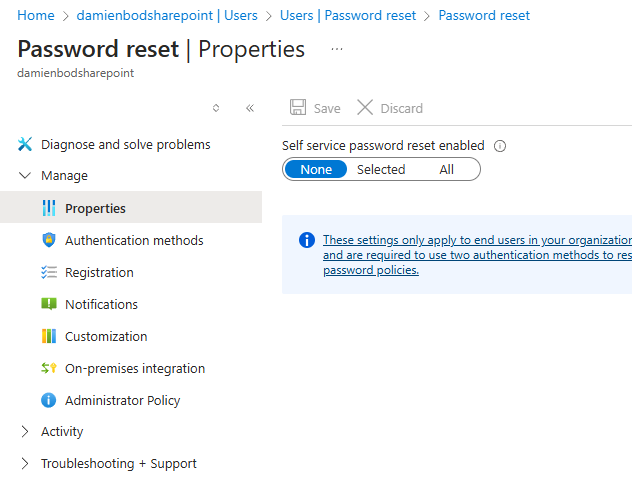Image resolution: width=632 pixels, height=498 pixels.
Task: Click the damienbodsharepoint subtitle text
Action: click(75, 73)
